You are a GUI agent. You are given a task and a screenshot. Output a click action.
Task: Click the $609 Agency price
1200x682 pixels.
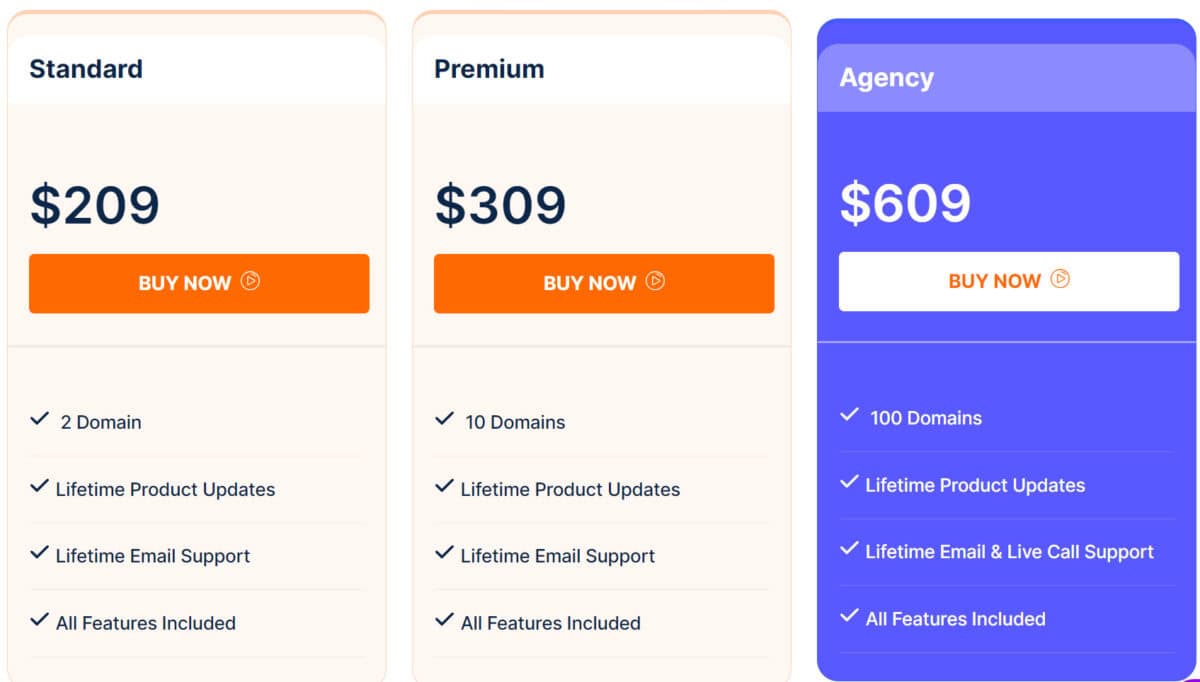pos(905,203)
